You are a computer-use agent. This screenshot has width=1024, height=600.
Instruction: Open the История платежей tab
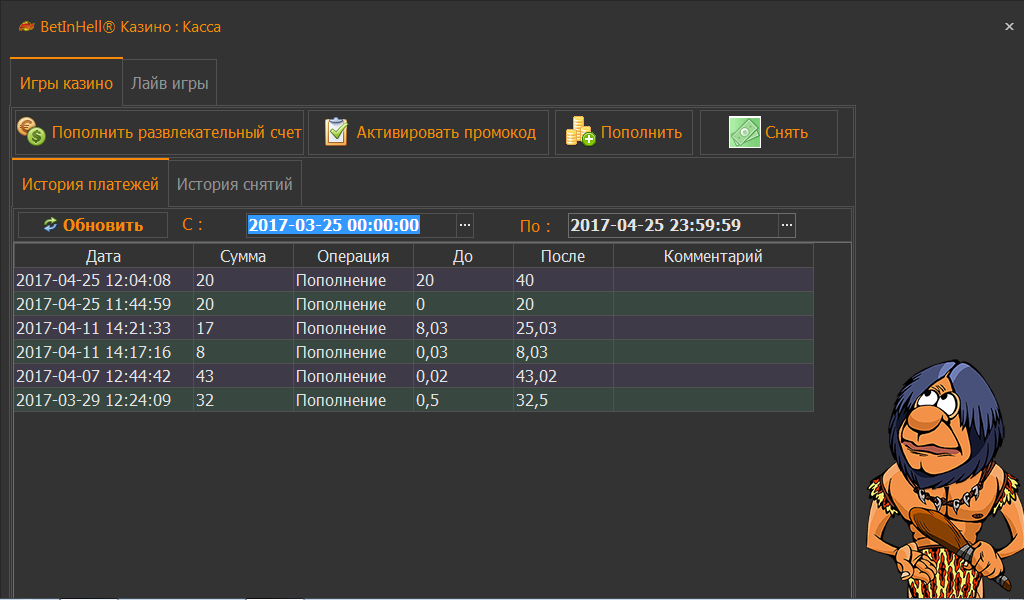tap(90, 184)
